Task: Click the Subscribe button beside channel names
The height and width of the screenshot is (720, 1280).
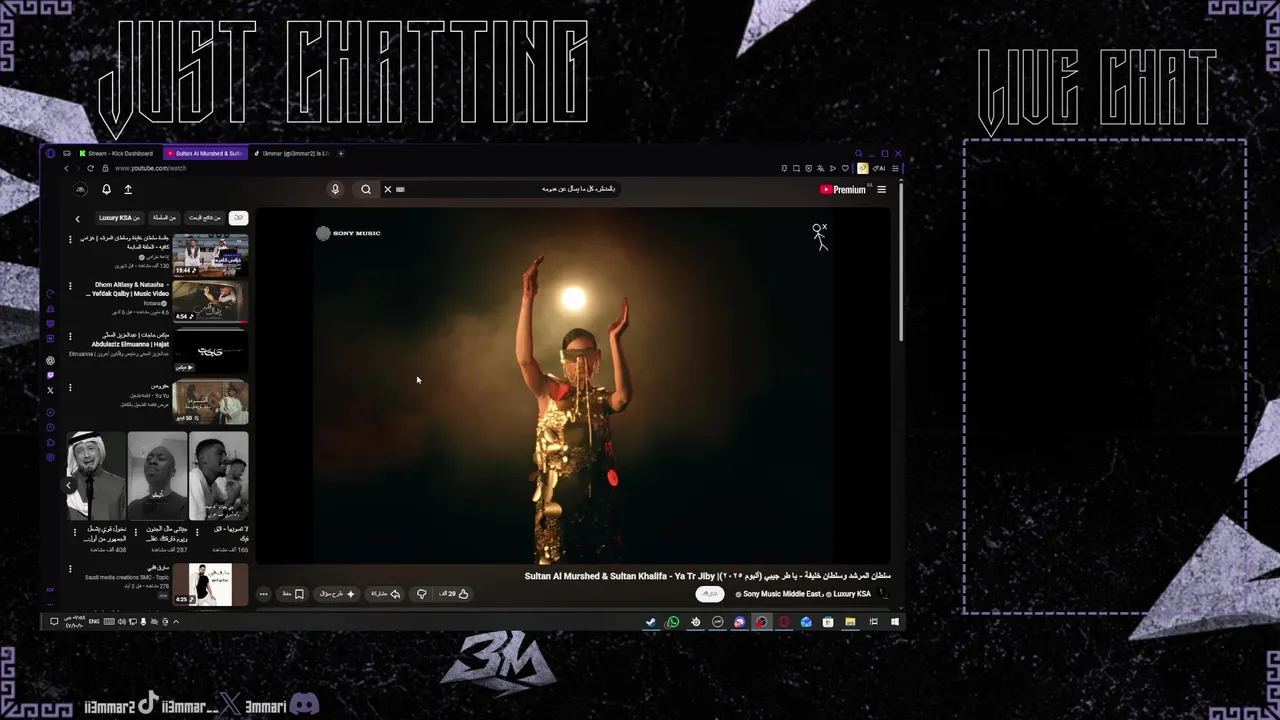Action: point(709,594)
